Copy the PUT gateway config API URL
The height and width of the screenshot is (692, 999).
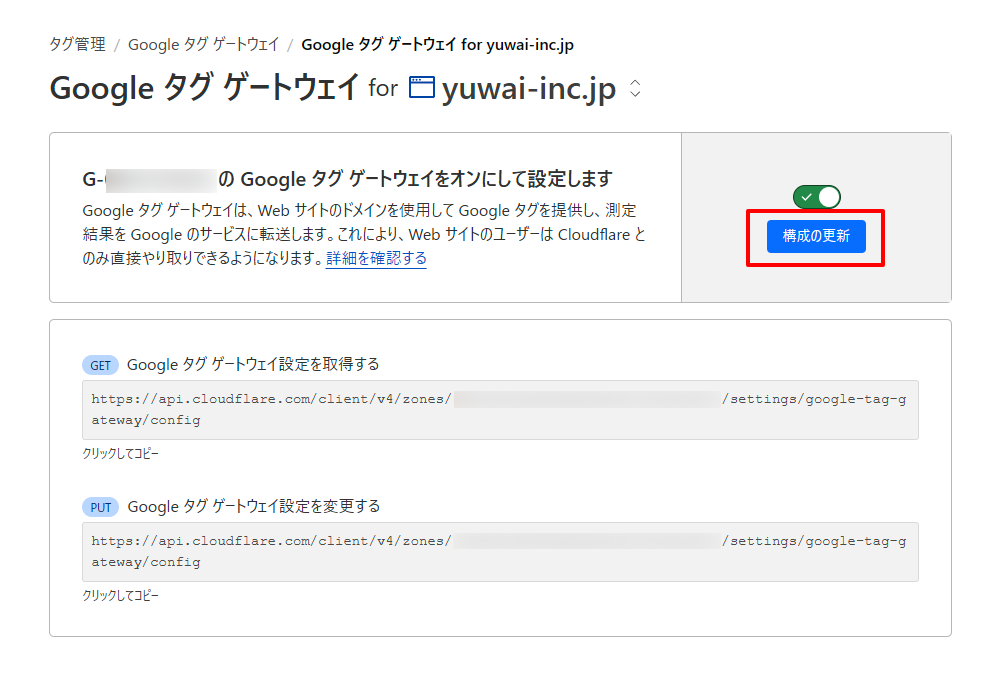pos(500,552)
